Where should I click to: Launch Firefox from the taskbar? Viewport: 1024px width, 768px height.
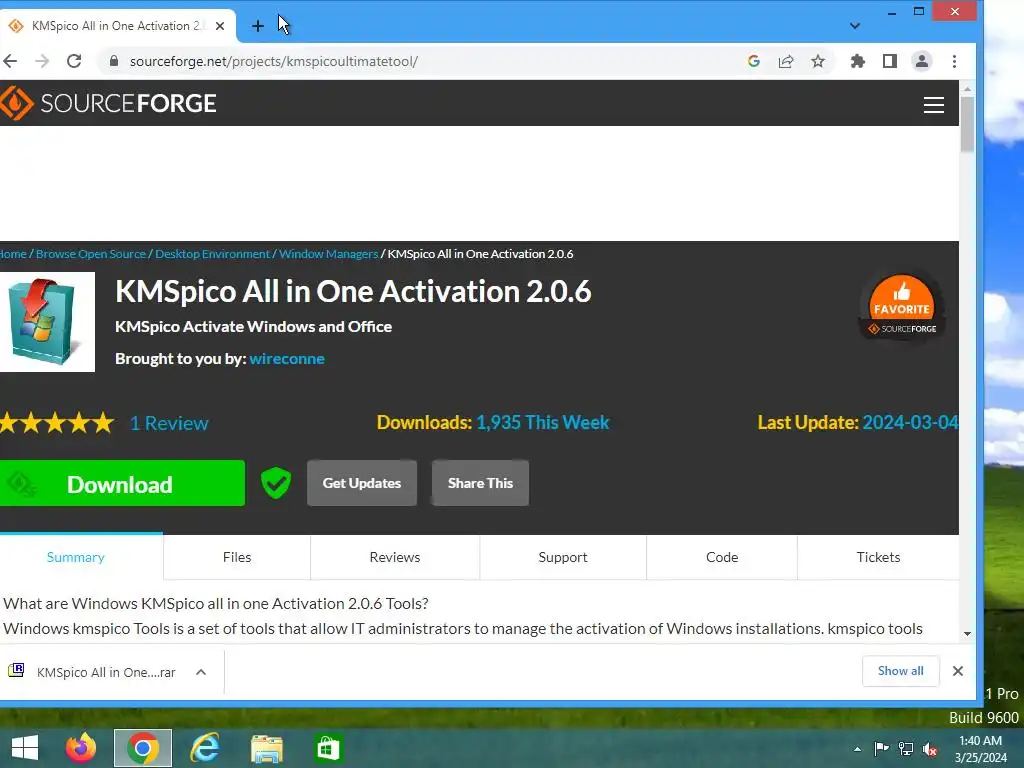click(x=81, y=748)
